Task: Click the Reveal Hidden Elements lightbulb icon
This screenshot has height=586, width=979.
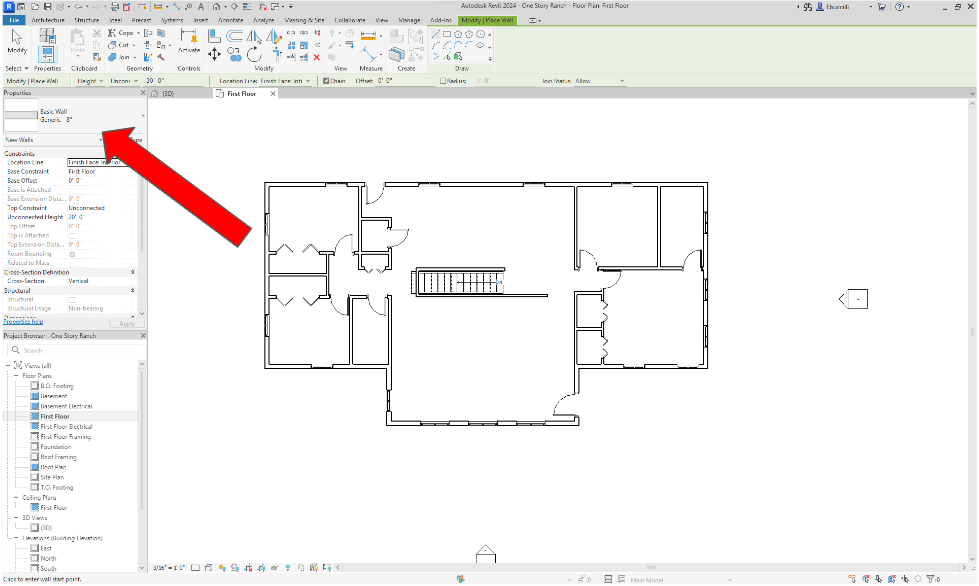Action: point(287,568)
